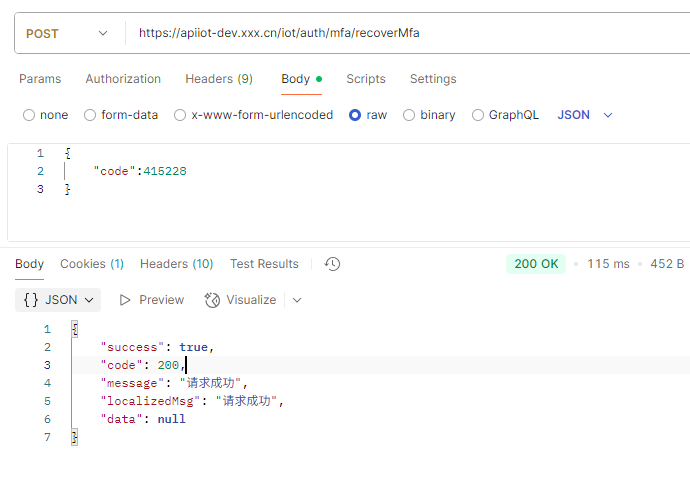Screen dimensions: 690x481
Task: Open the Scripts tab
Action: [x=366, y=79]
